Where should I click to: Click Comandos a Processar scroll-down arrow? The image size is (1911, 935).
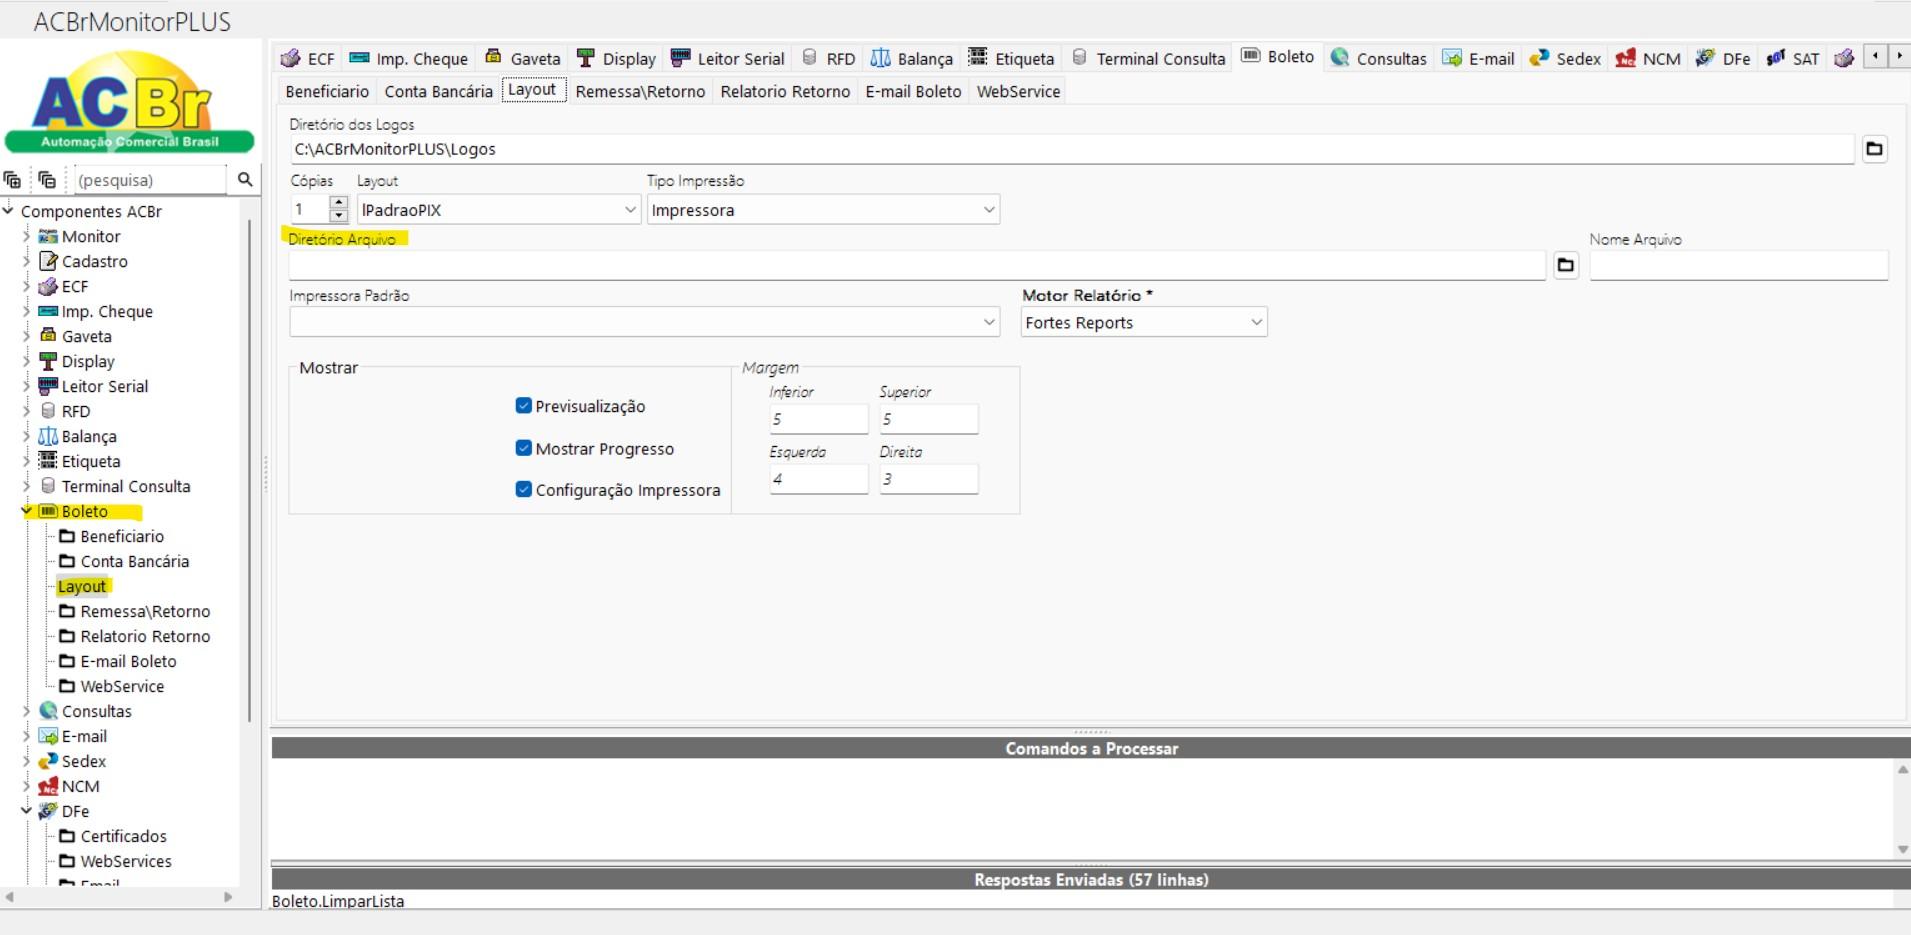(1902, 850)
